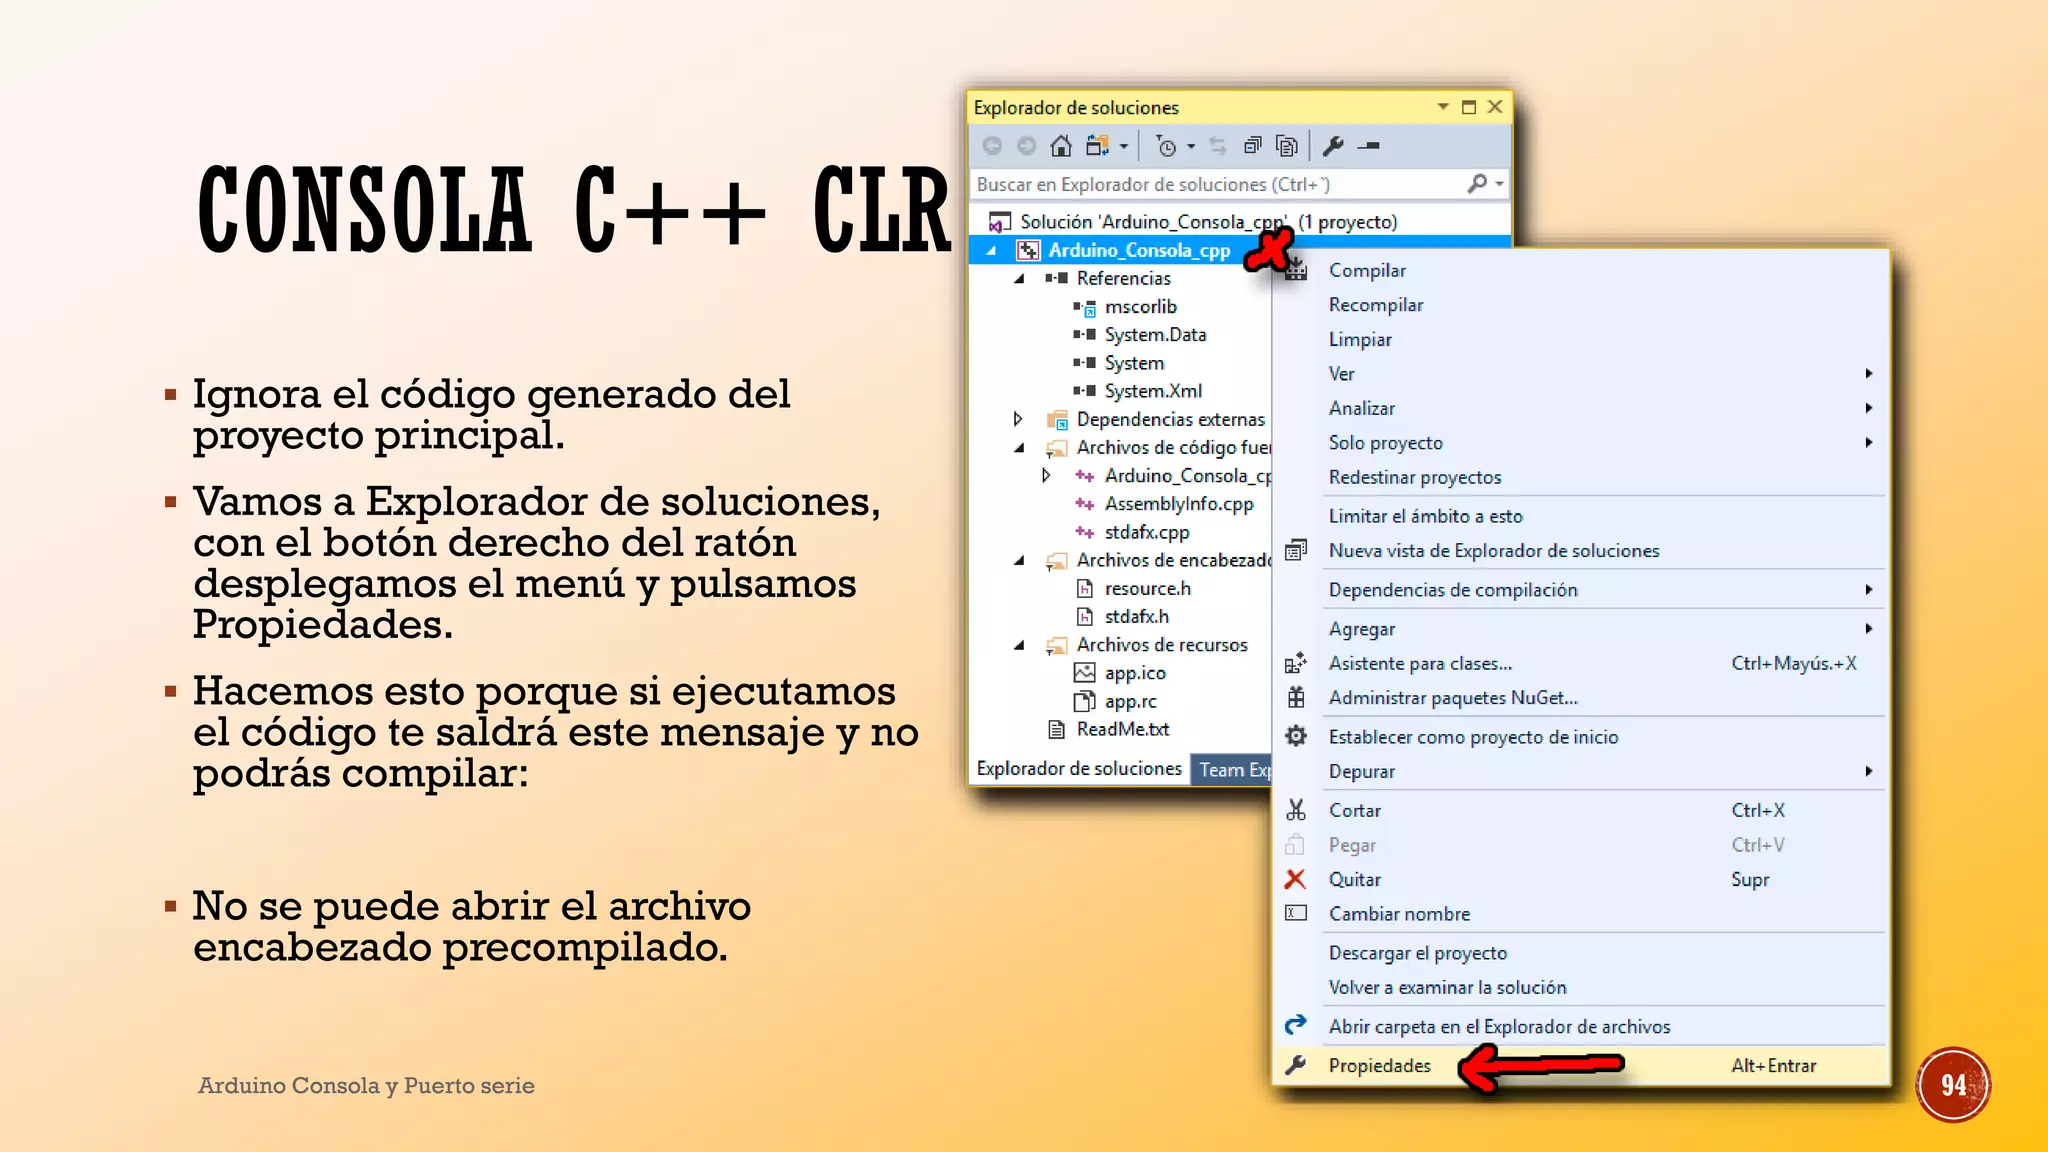Expand Dependencias externas node

[x=1018, y=419]
